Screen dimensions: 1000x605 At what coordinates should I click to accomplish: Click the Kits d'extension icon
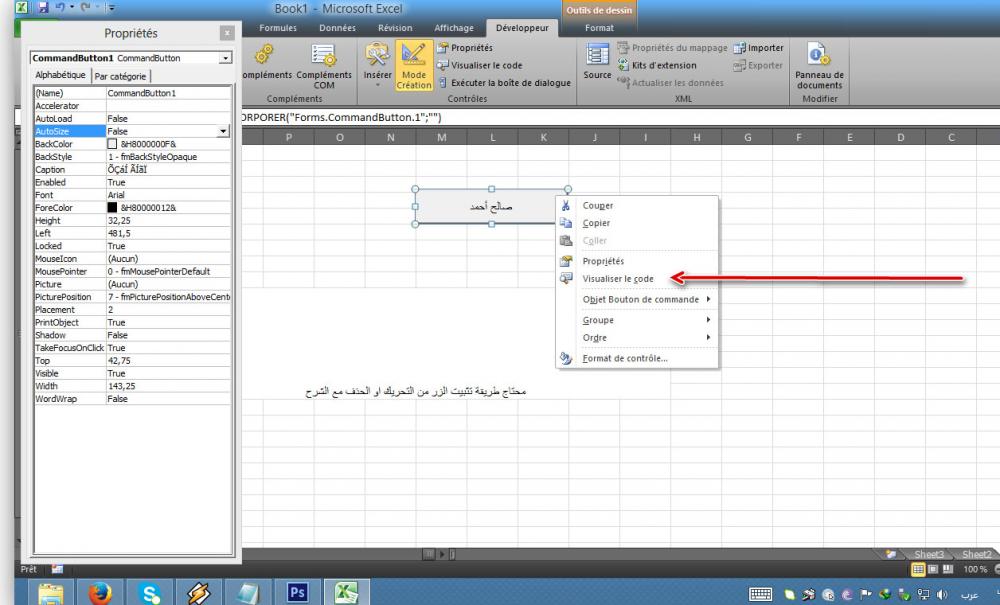tap(623, 65)
